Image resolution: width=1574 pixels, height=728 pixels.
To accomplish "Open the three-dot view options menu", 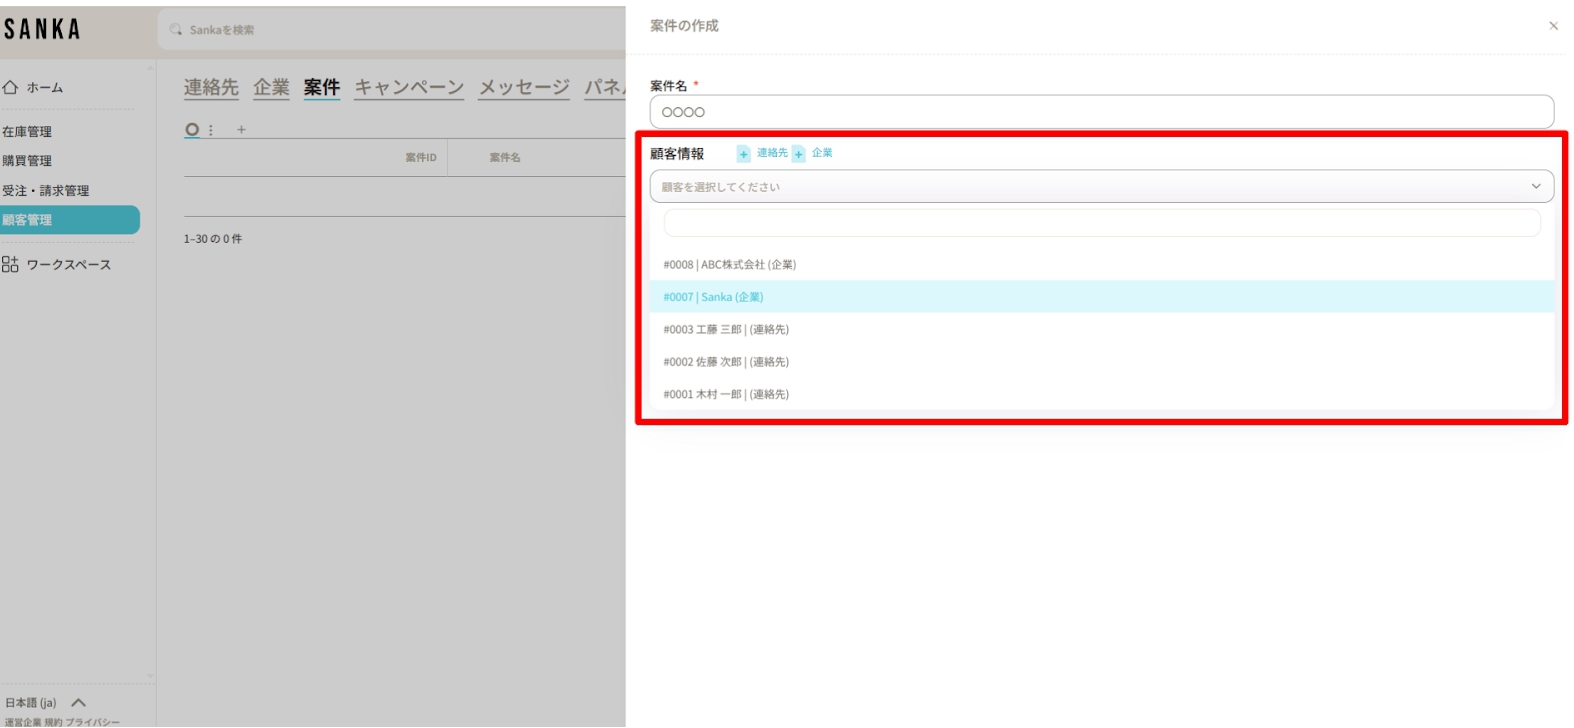I will tap(211, 130).
